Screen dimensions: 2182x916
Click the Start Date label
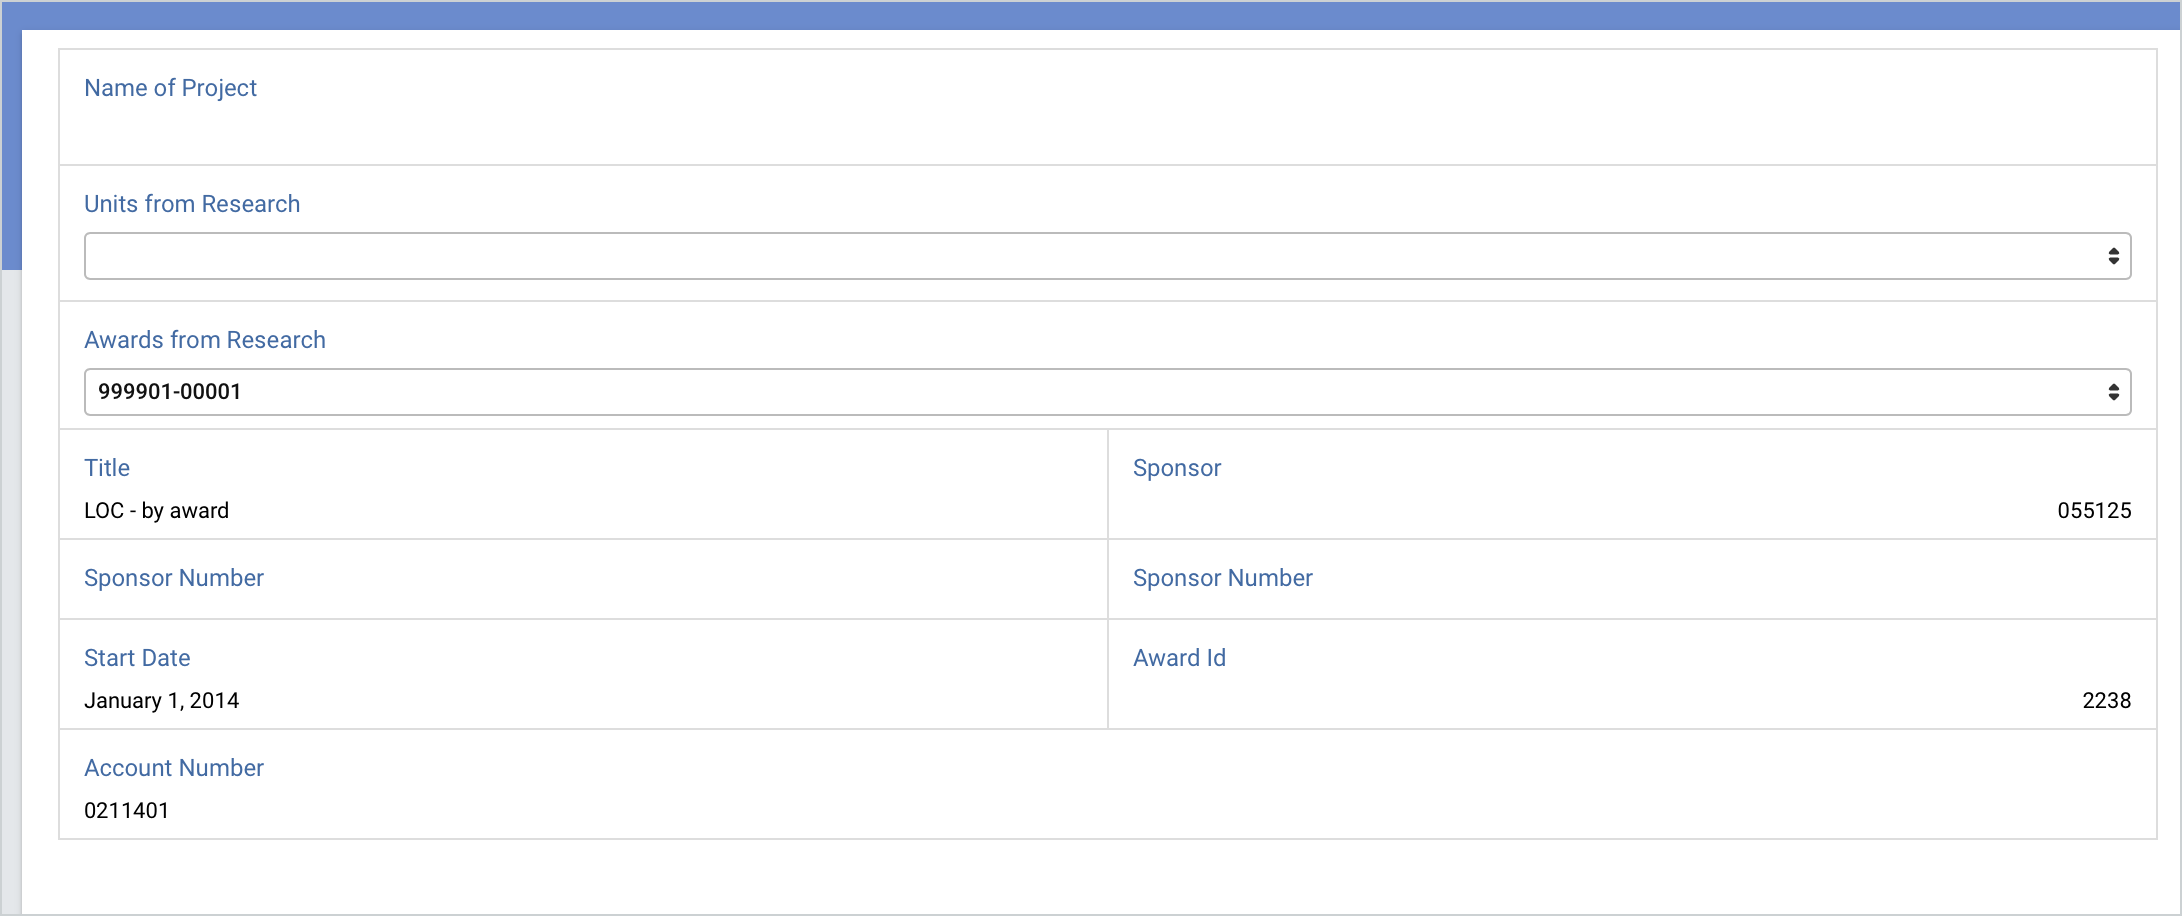pos(137,658)
